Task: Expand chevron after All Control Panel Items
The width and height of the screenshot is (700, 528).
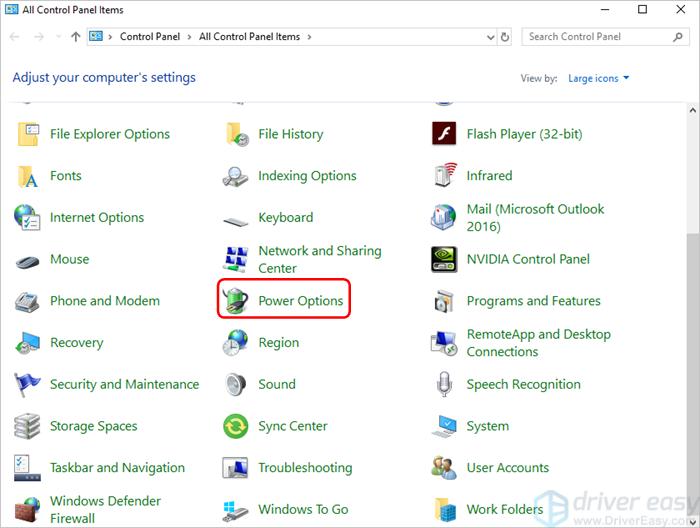Action: [x=309, y=37]
